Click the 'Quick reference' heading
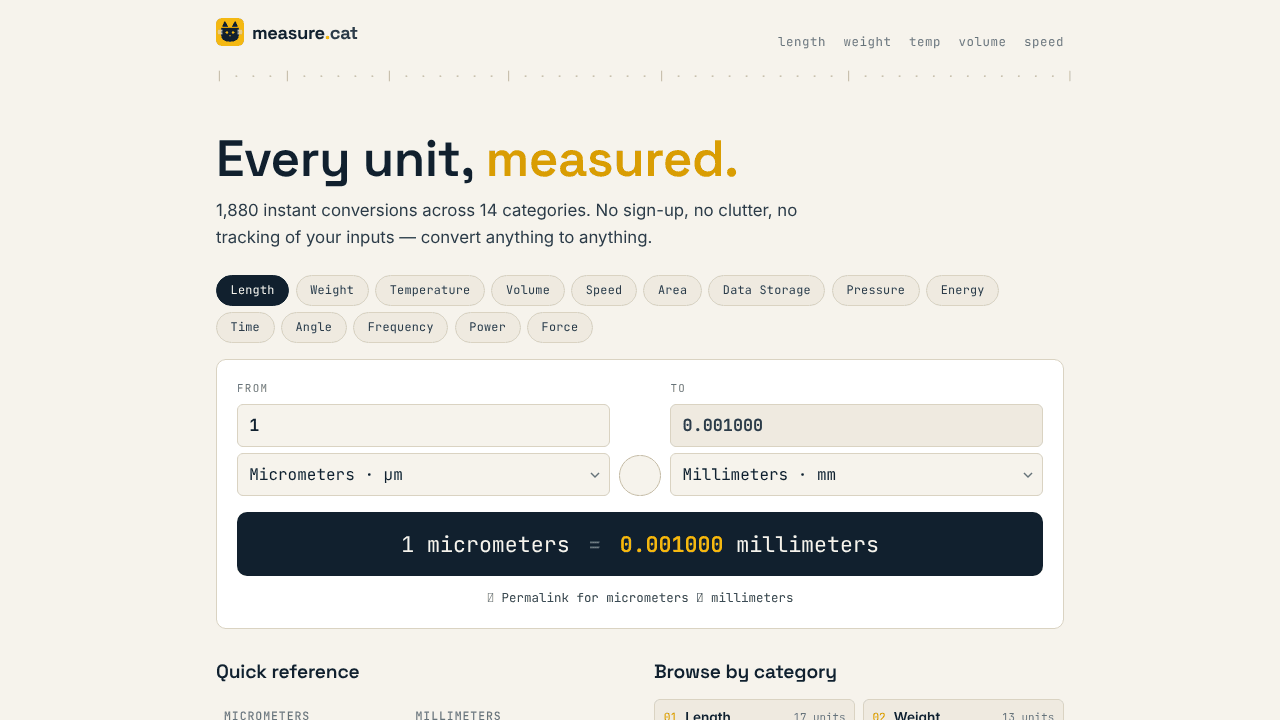The image size is (1280, 720). (288, 672)
